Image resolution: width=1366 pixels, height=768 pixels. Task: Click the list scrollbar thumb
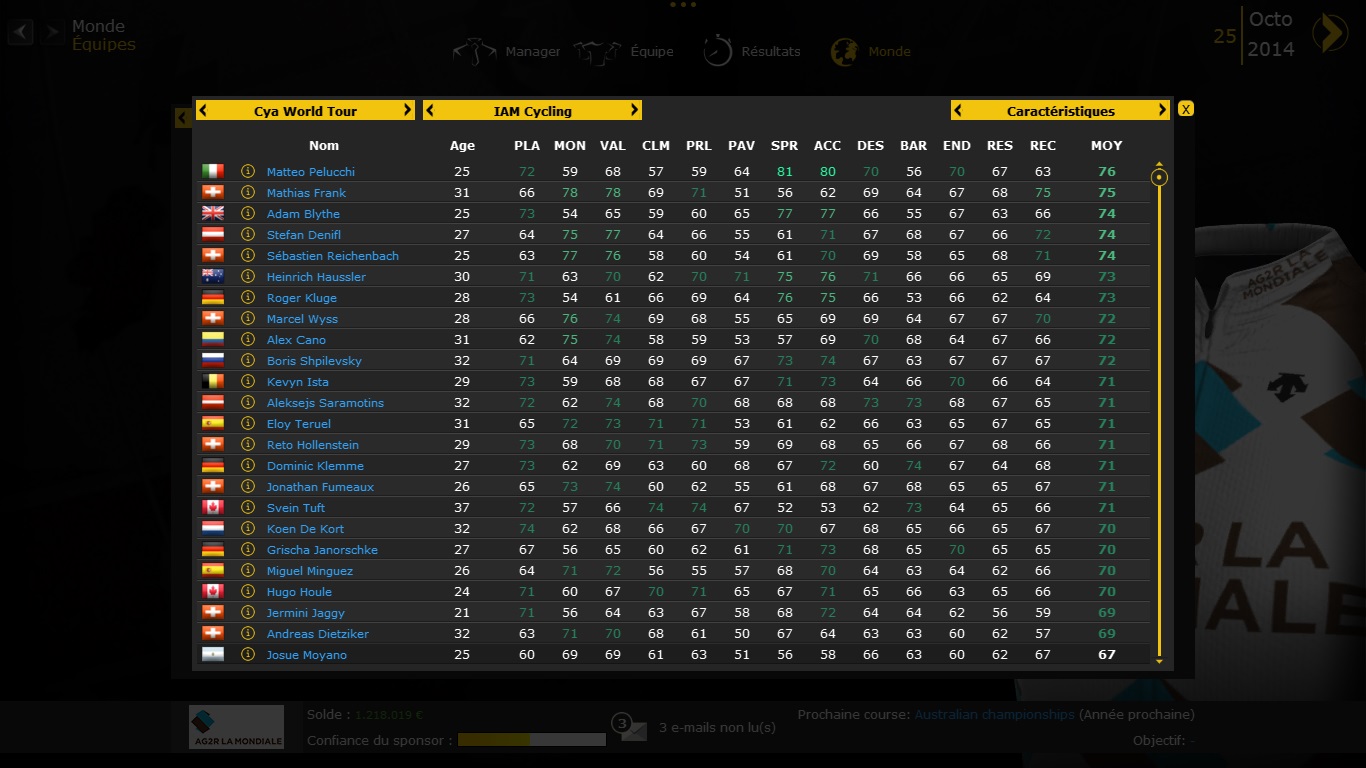click(x=1159, y=178)
